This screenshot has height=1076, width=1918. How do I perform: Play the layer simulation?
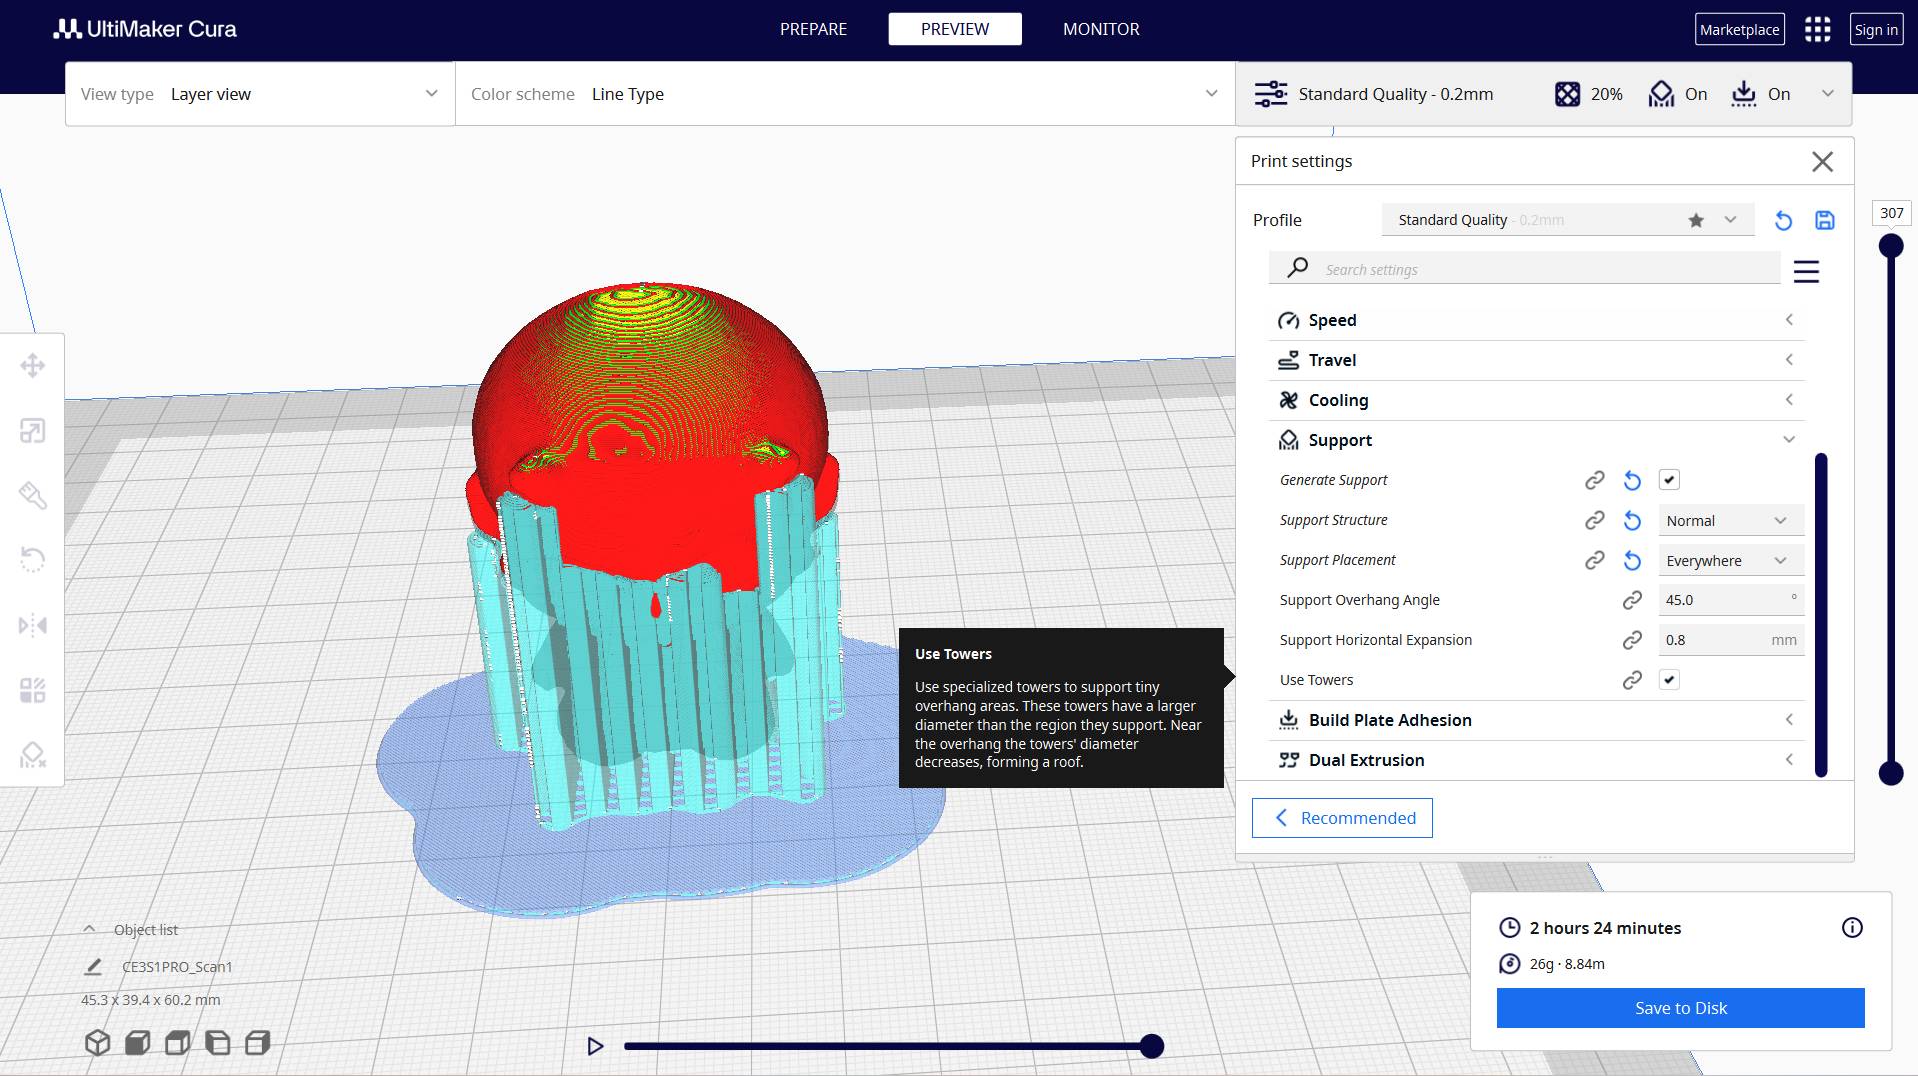[x=595, y=1046]
